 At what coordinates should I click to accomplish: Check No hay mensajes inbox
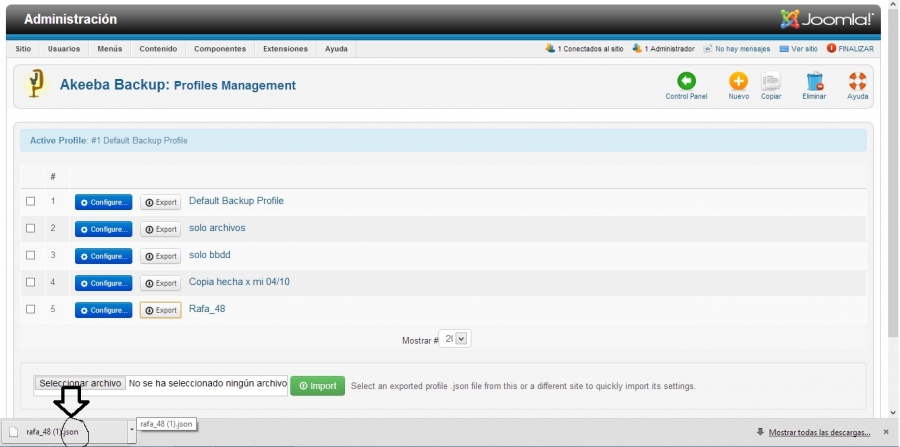tap(737, 49)
